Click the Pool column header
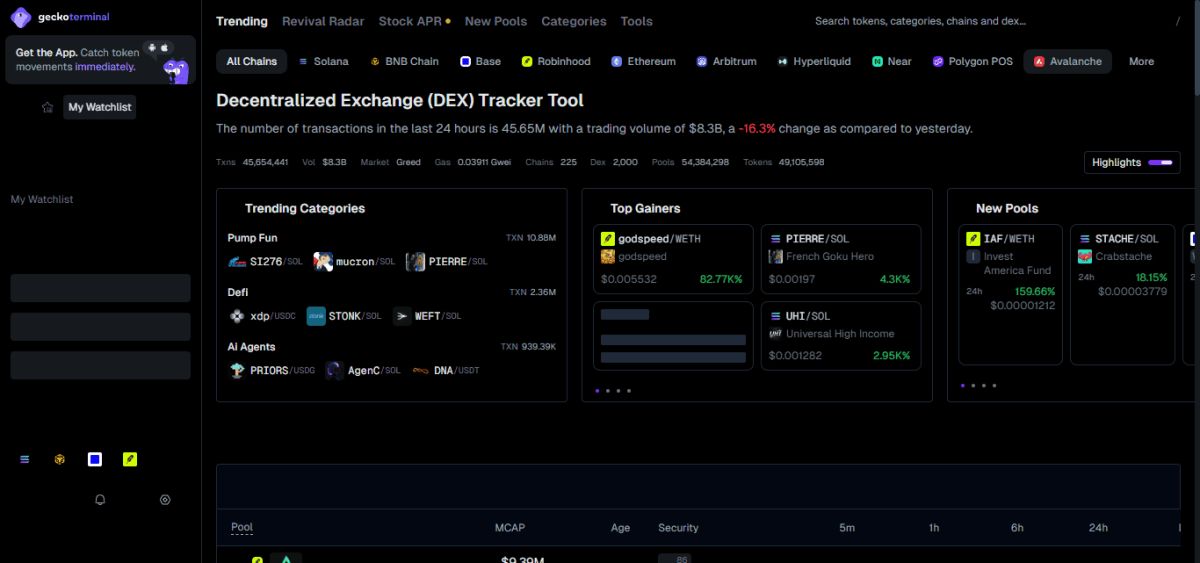Viewport: 1200px width, 563px height. pos(242,527)
